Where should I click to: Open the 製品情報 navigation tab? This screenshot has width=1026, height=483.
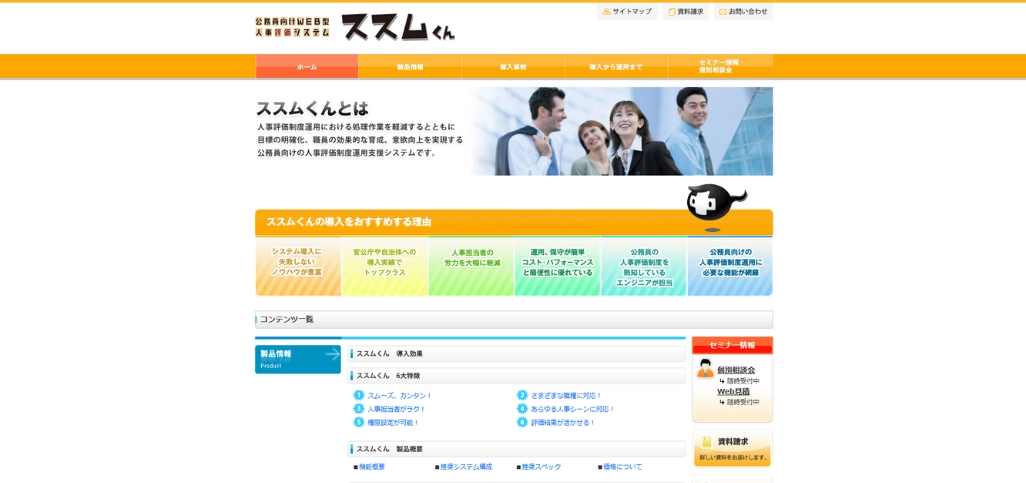pyautogui.click(x=410, y=67)
